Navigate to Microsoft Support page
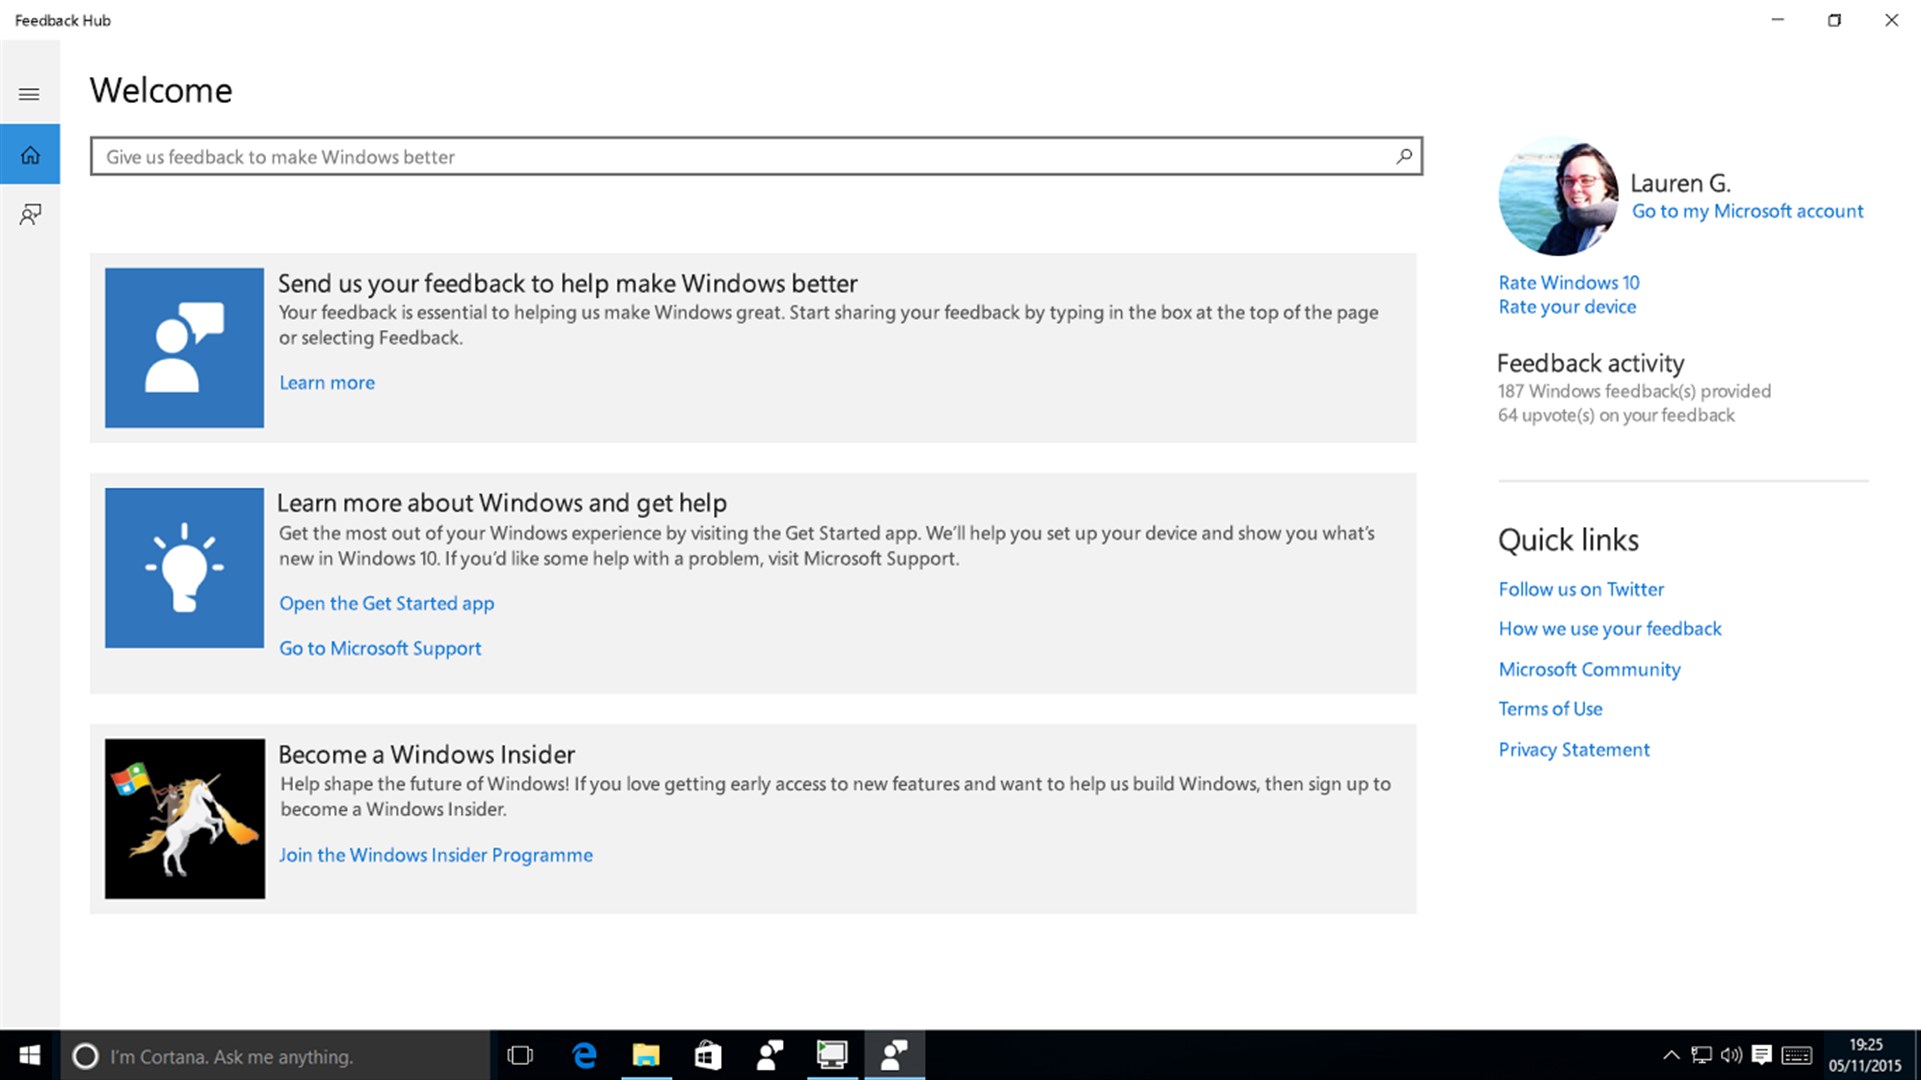 pos(379,646)
